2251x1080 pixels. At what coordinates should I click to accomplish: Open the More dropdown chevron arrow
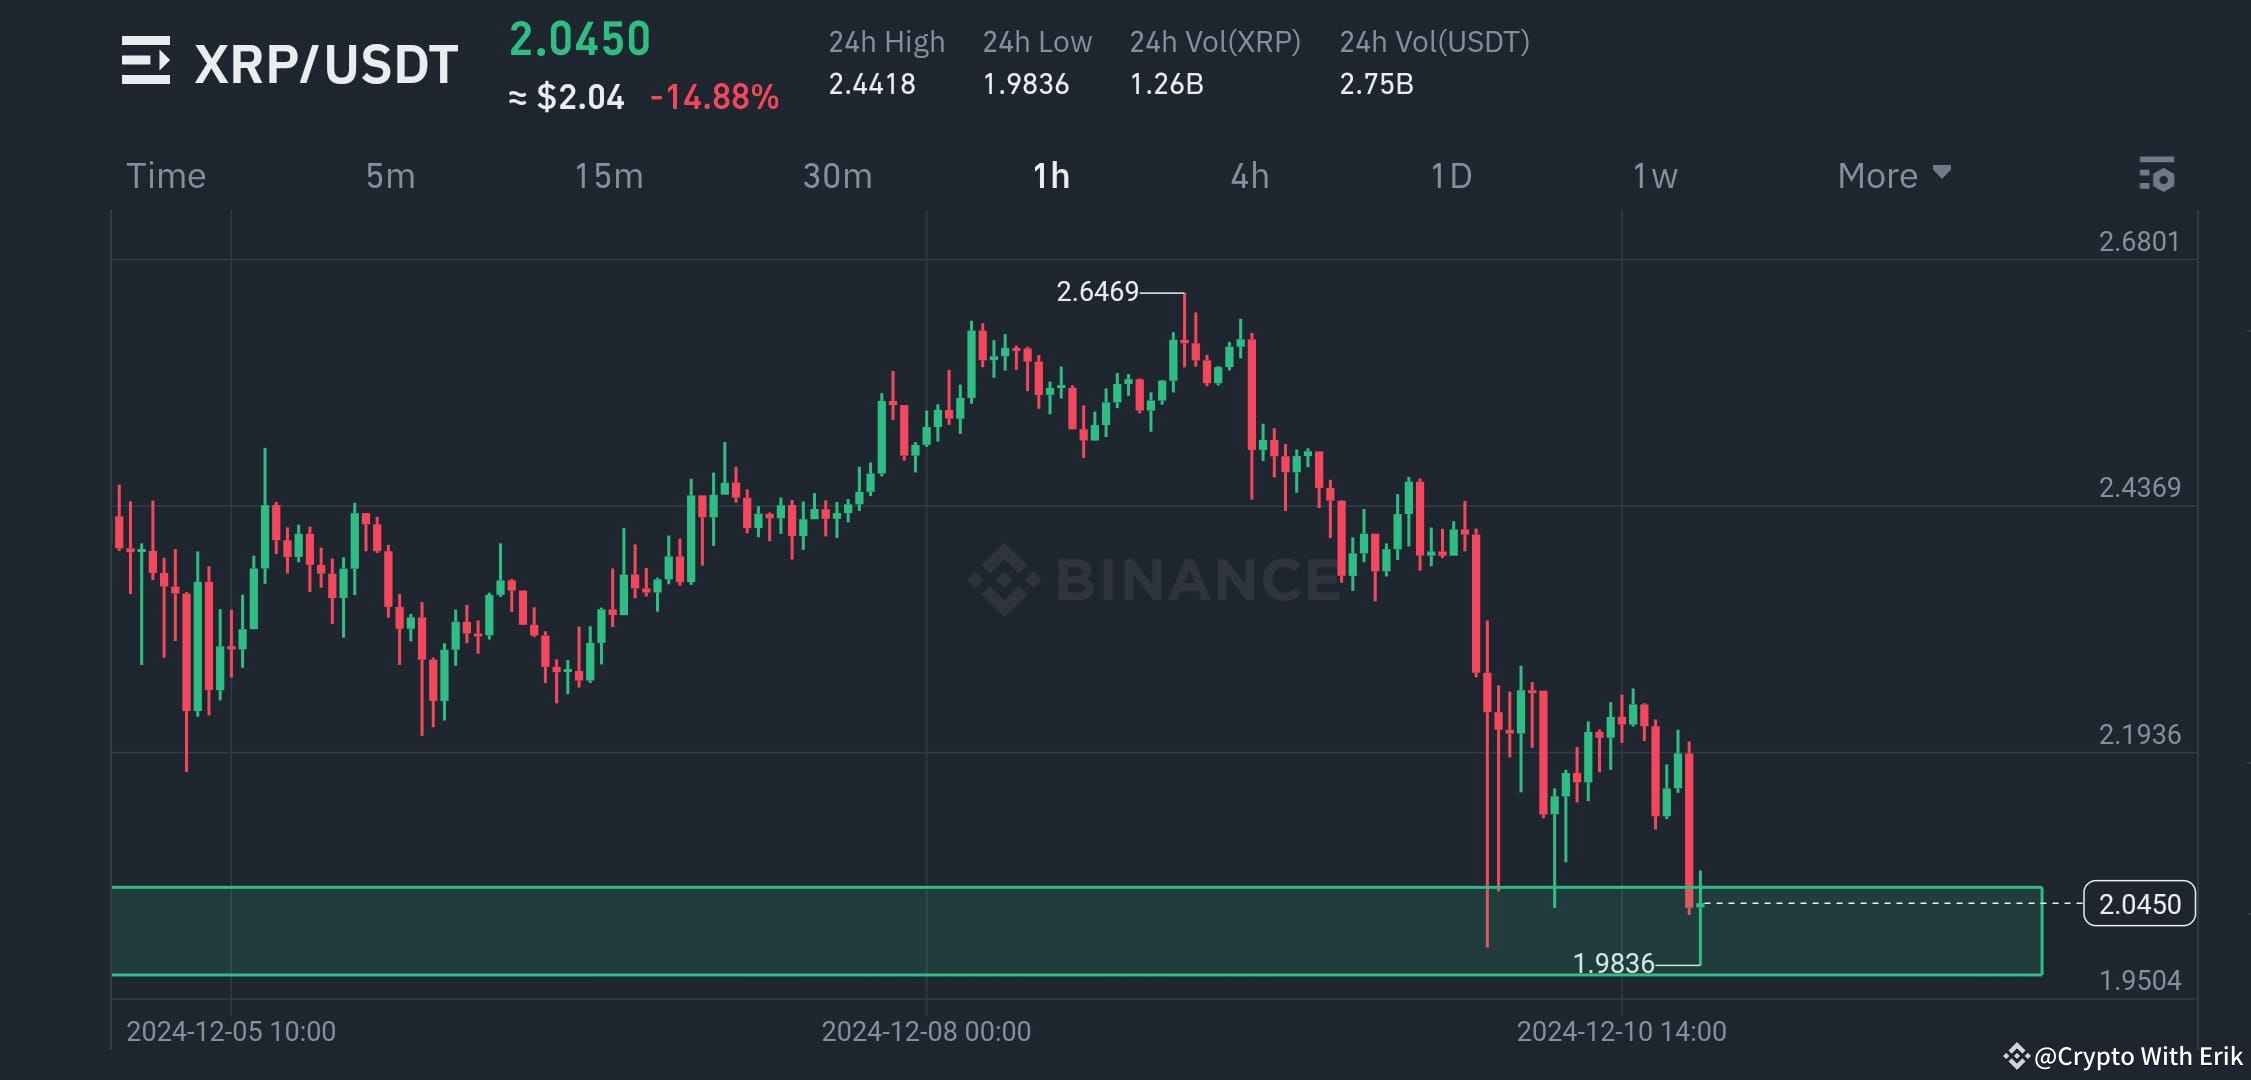[1941, 173]
